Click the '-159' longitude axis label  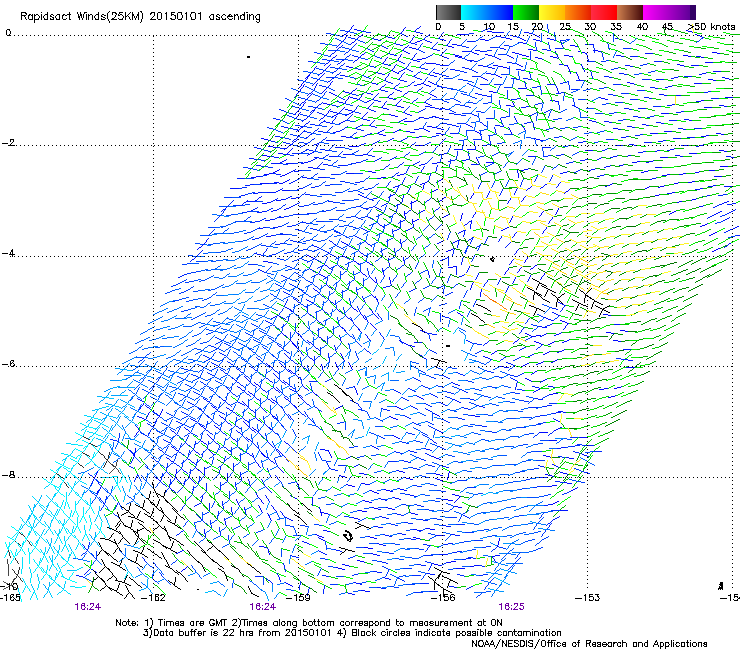tap(298, 598)
